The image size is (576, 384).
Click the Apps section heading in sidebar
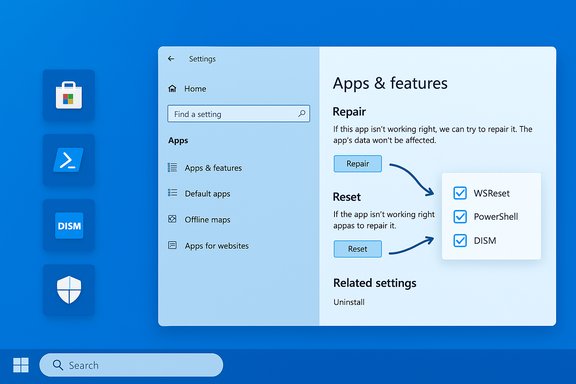click(178, 140)
